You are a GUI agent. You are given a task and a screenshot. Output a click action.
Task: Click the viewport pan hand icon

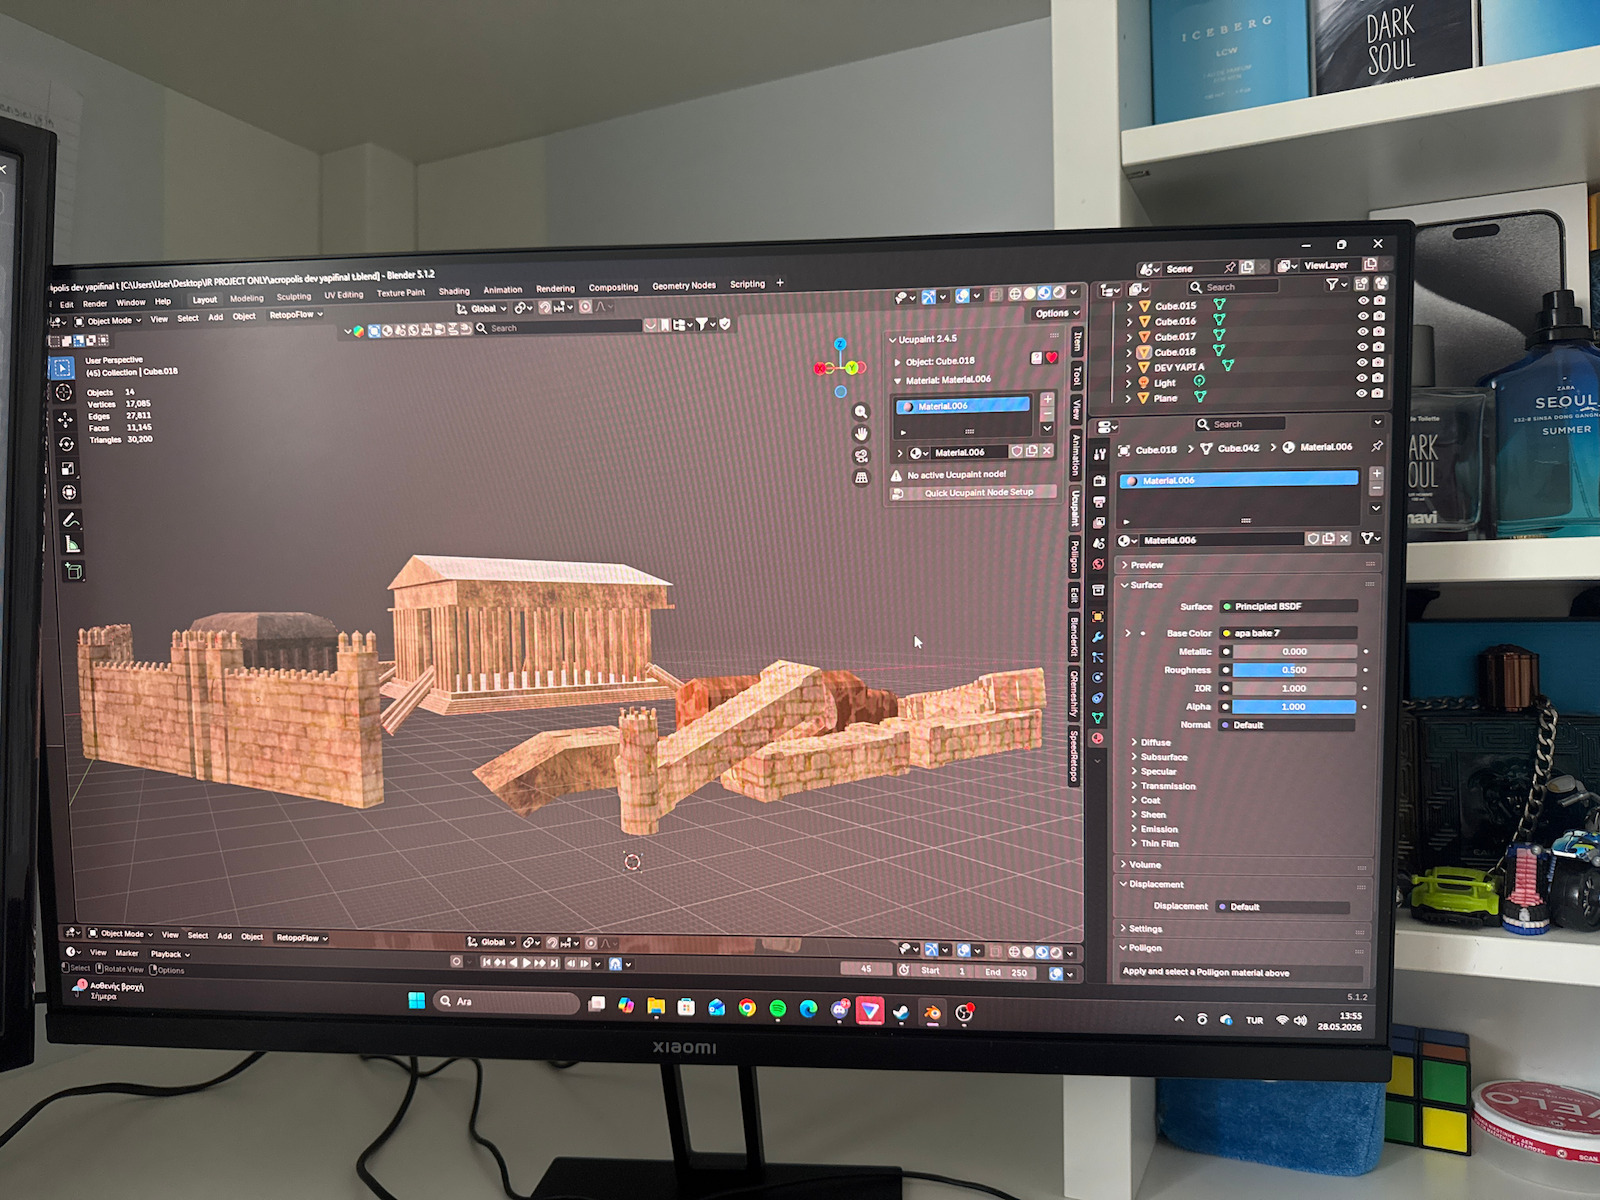[x=860, y=434]
